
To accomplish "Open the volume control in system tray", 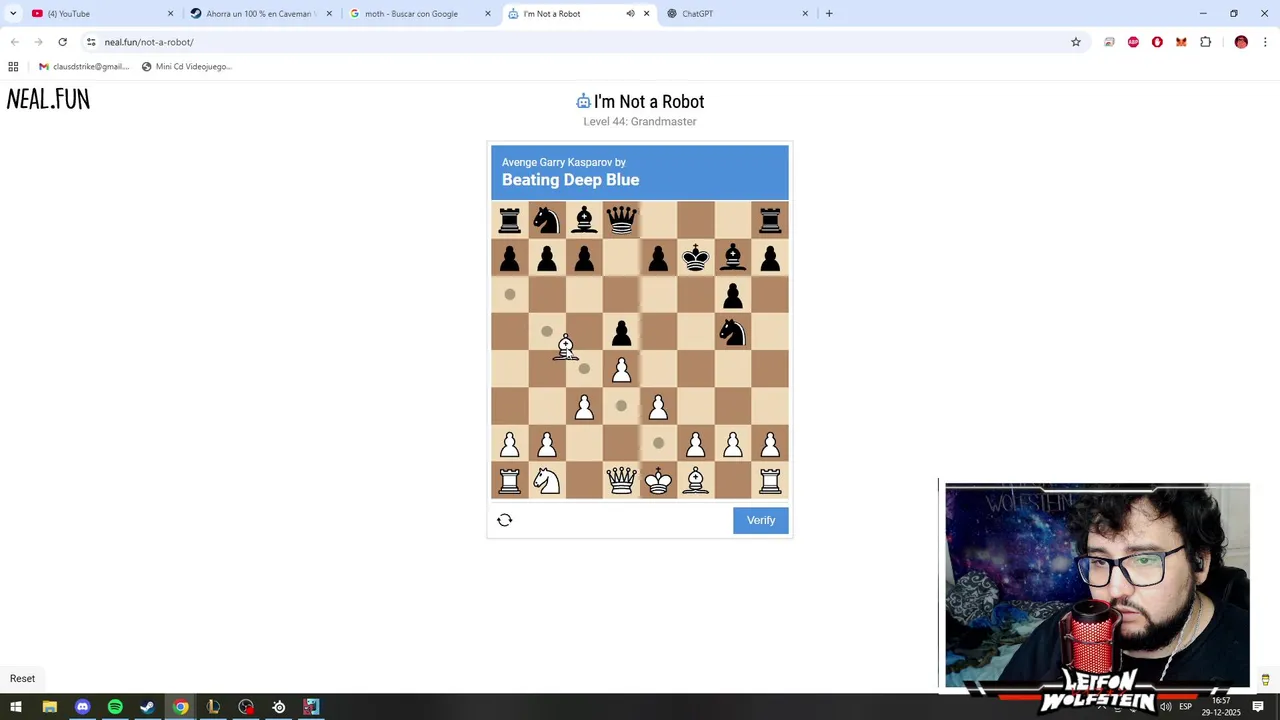I will (x=1165, y=707).
